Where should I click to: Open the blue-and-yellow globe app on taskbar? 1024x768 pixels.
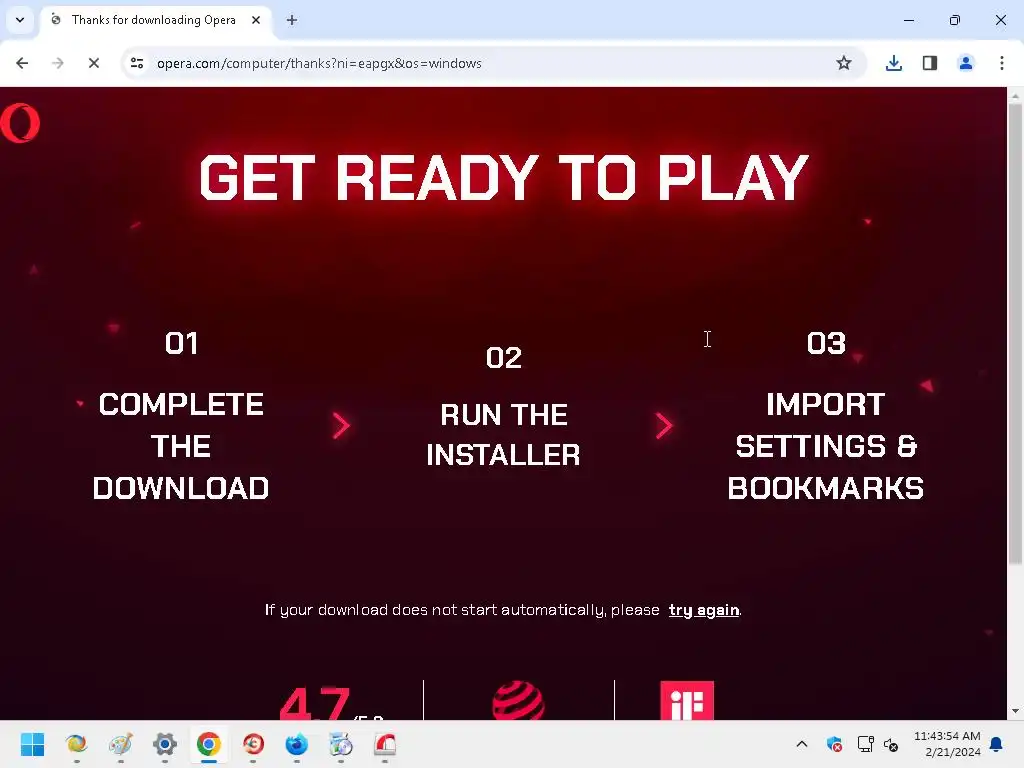(x=76, y=744)
